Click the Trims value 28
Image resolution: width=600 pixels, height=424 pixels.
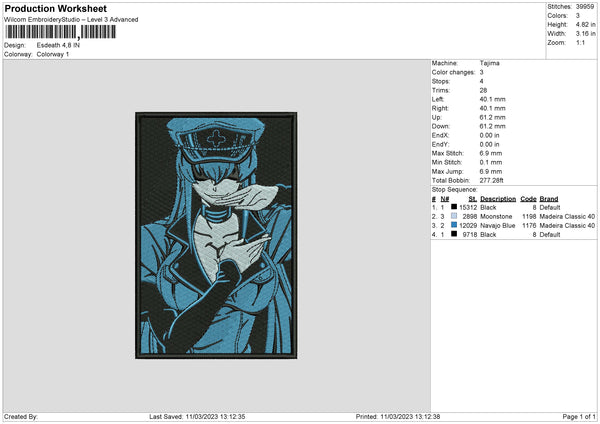click(483, 91)
